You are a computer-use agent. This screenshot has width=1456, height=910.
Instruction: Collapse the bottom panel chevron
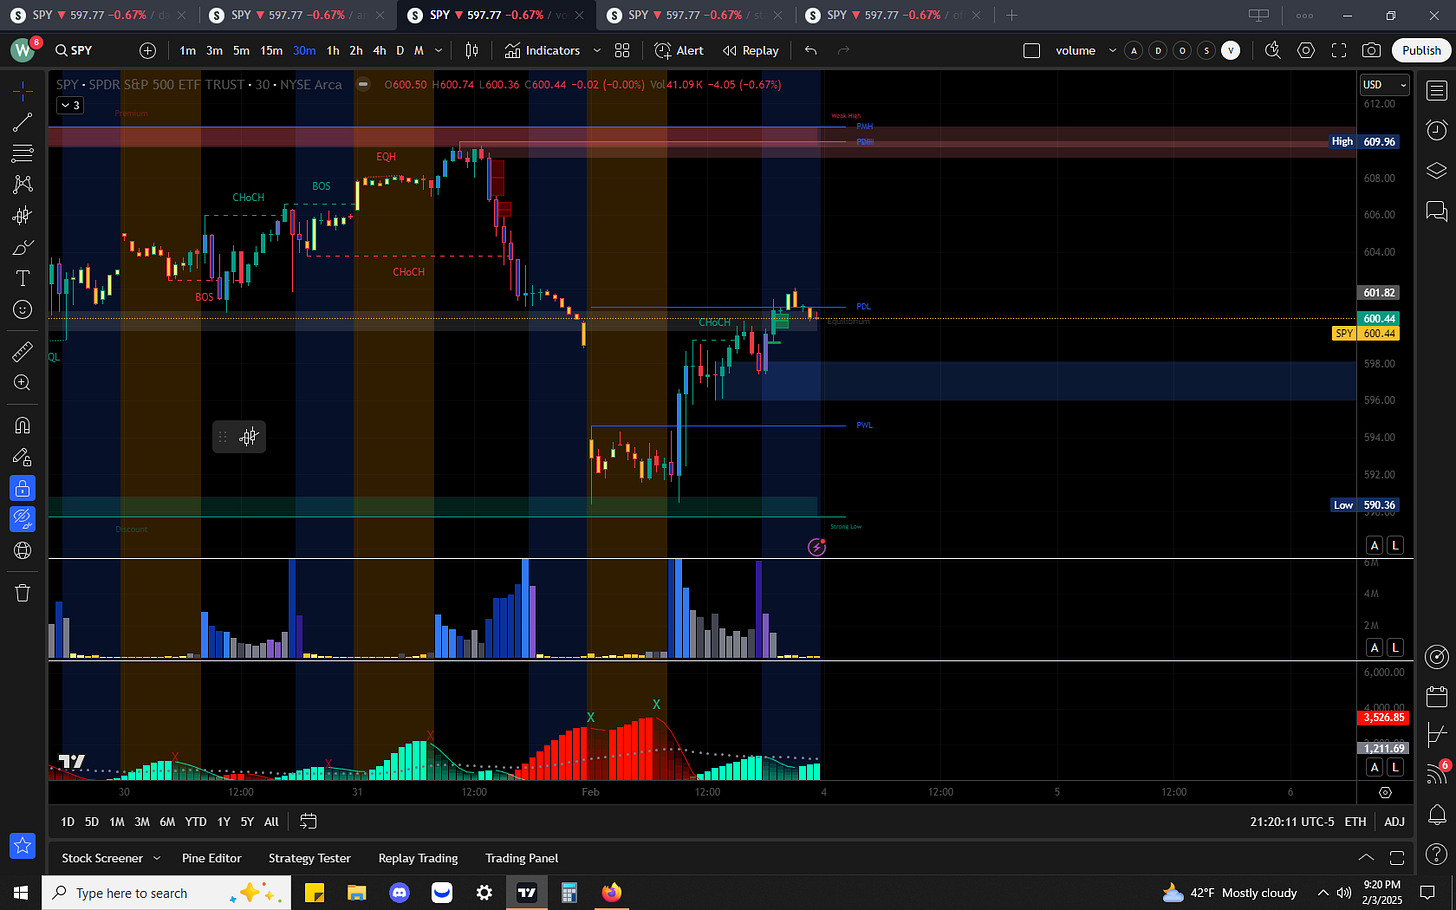coord(1366,858)
